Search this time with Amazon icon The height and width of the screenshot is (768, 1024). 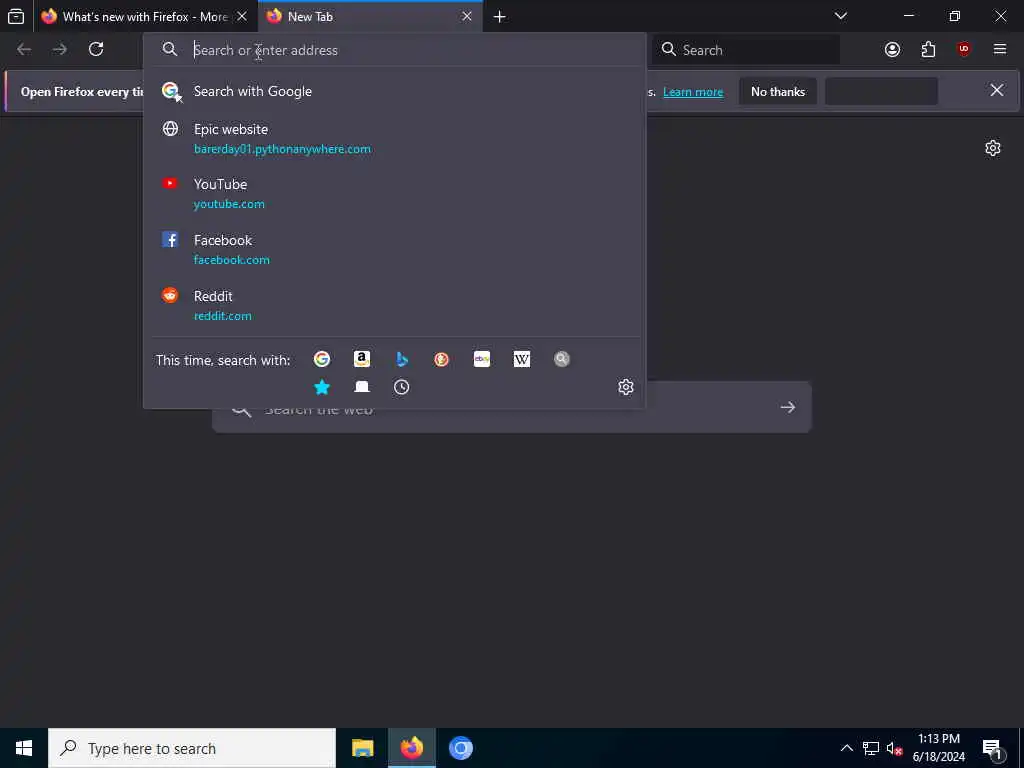coord(362,359)
